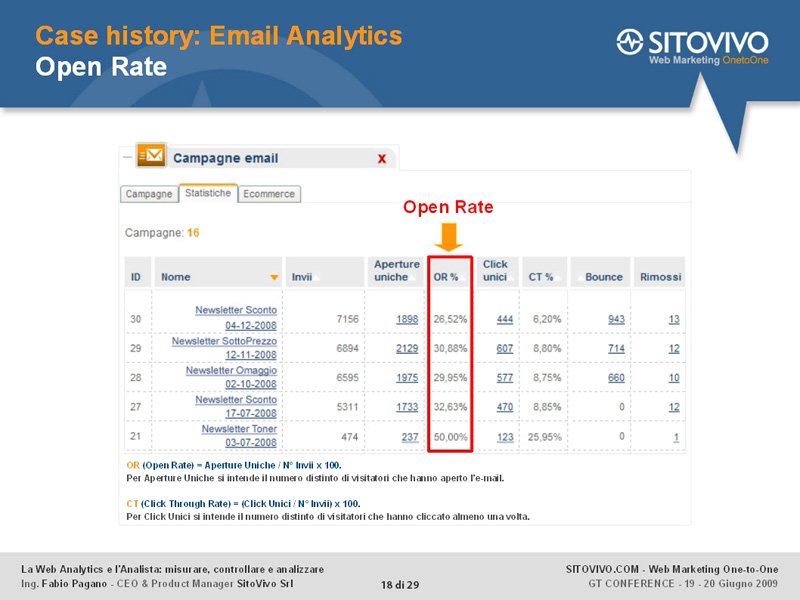Click unique clicks value 123
Viewport: 800px width, 600px height.
pos(505,437)
